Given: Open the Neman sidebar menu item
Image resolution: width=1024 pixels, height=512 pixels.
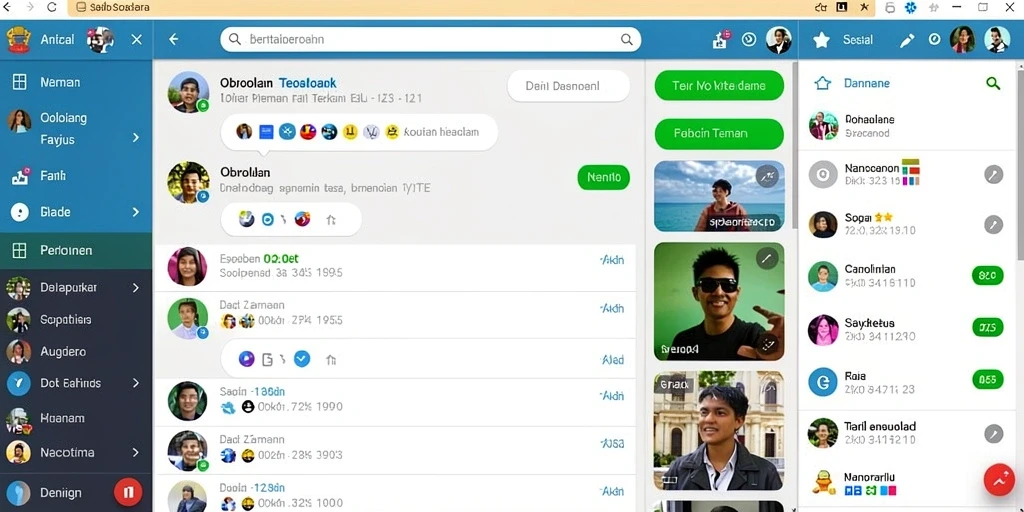Looking at the screenshot, I should point(76,82).
